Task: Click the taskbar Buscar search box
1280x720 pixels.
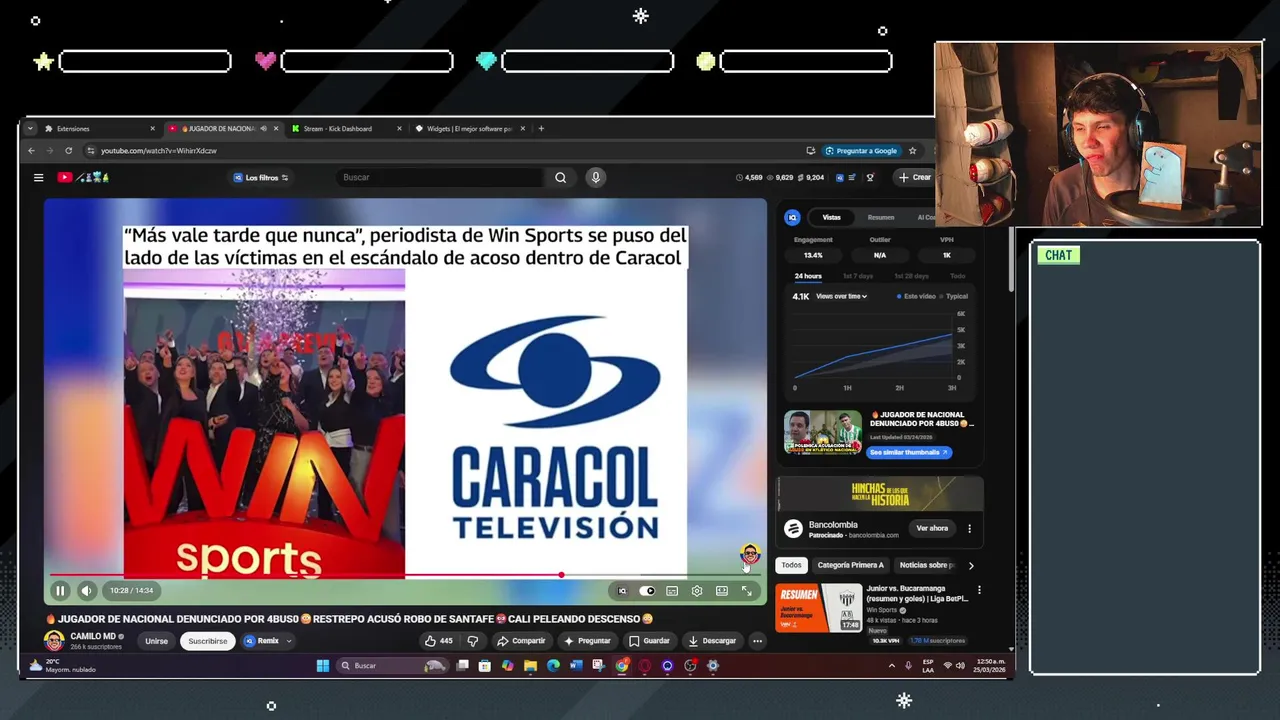Action: (393, 665)
